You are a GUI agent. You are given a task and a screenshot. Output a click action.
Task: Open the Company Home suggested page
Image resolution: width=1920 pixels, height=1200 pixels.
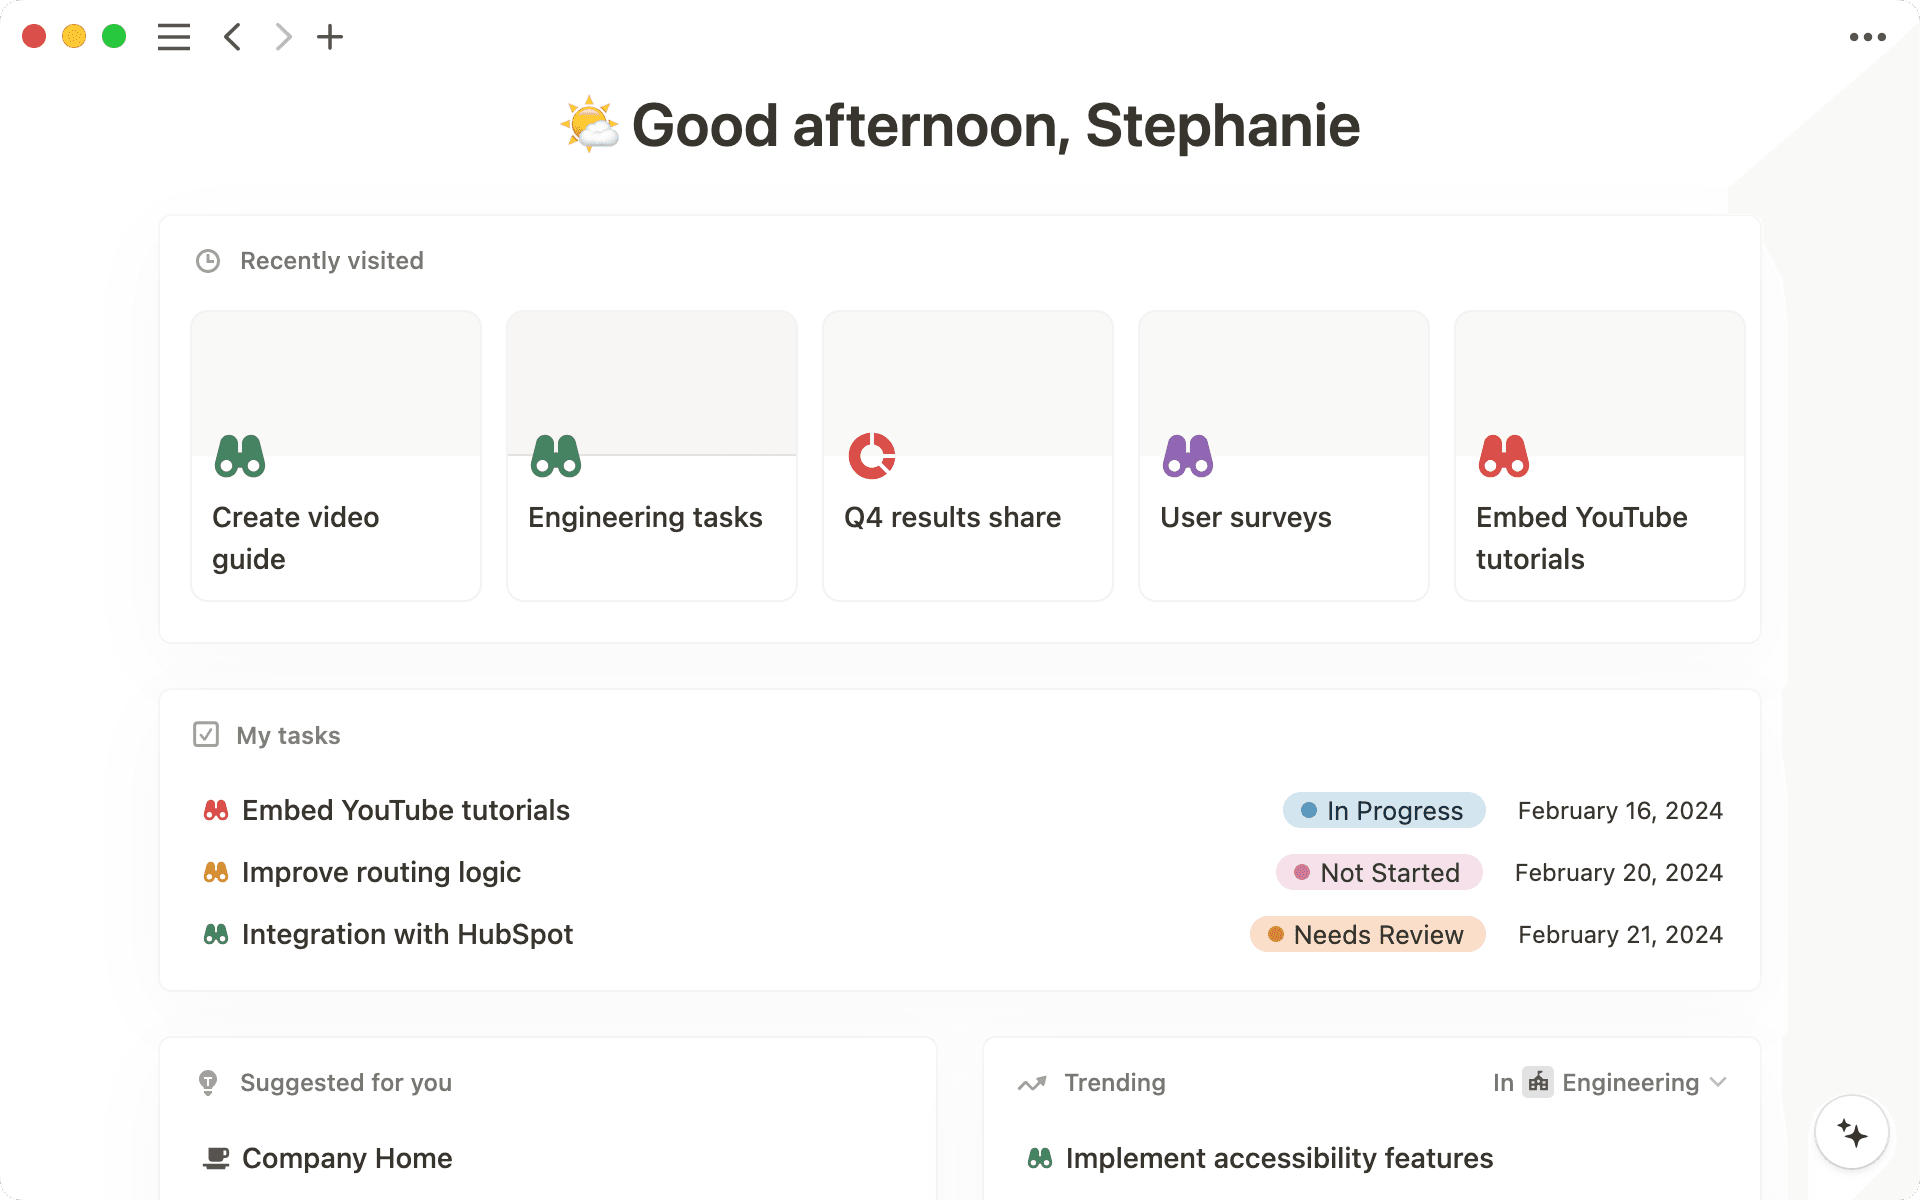(347, 1158)
